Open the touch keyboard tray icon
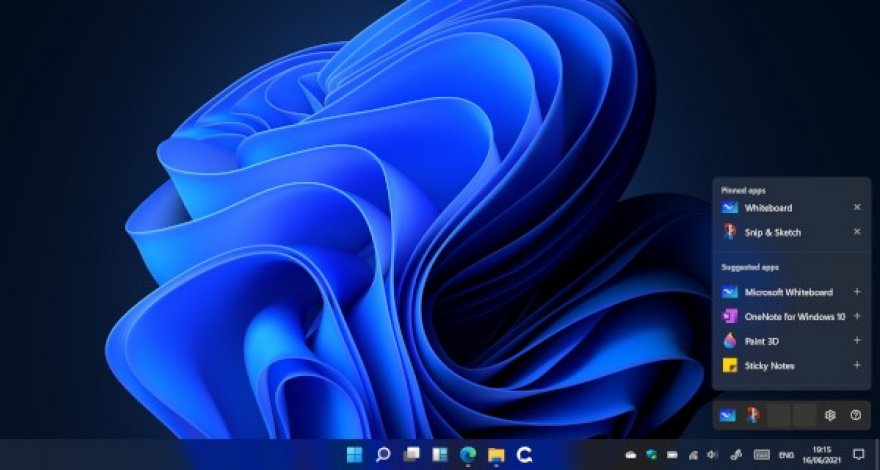The width and height of the screenshot is (880, 470). coord(762,454)
